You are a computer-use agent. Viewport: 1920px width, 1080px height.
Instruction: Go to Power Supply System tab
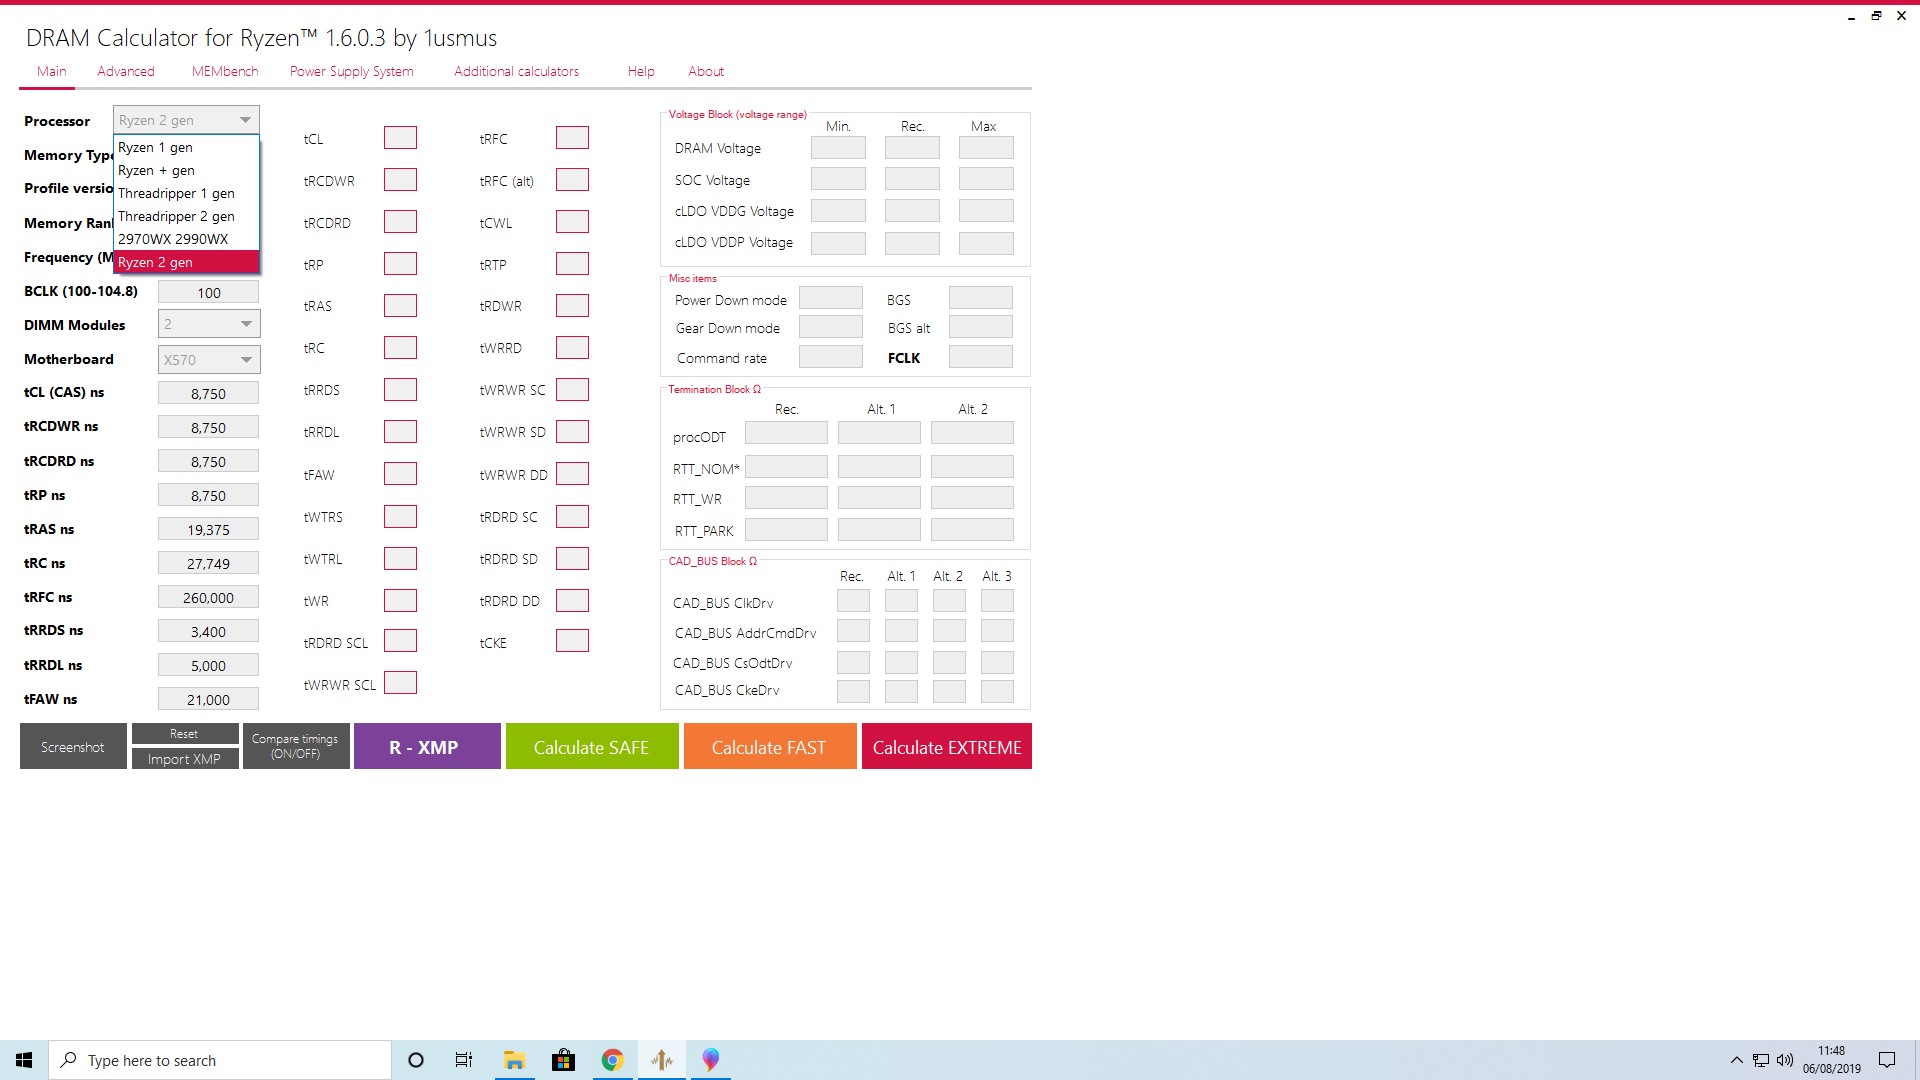click(x=352, y=71)
